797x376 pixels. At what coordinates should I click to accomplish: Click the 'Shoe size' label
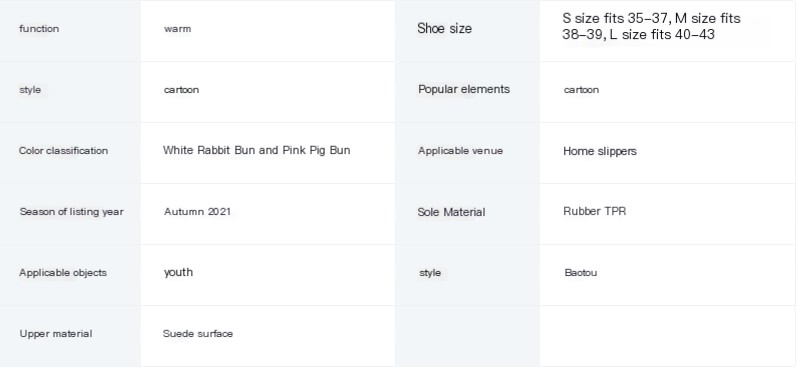tap(444, 28)
